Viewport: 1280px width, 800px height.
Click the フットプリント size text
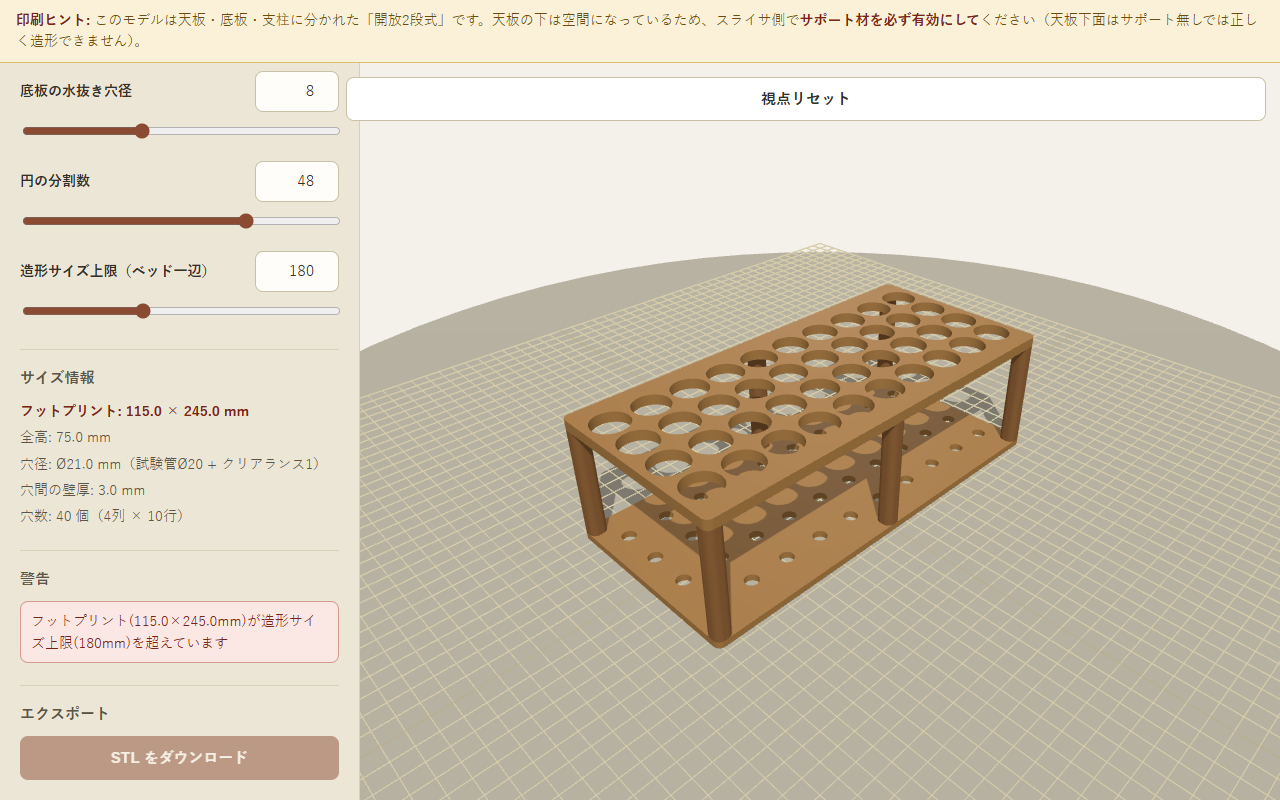(135, 411)
